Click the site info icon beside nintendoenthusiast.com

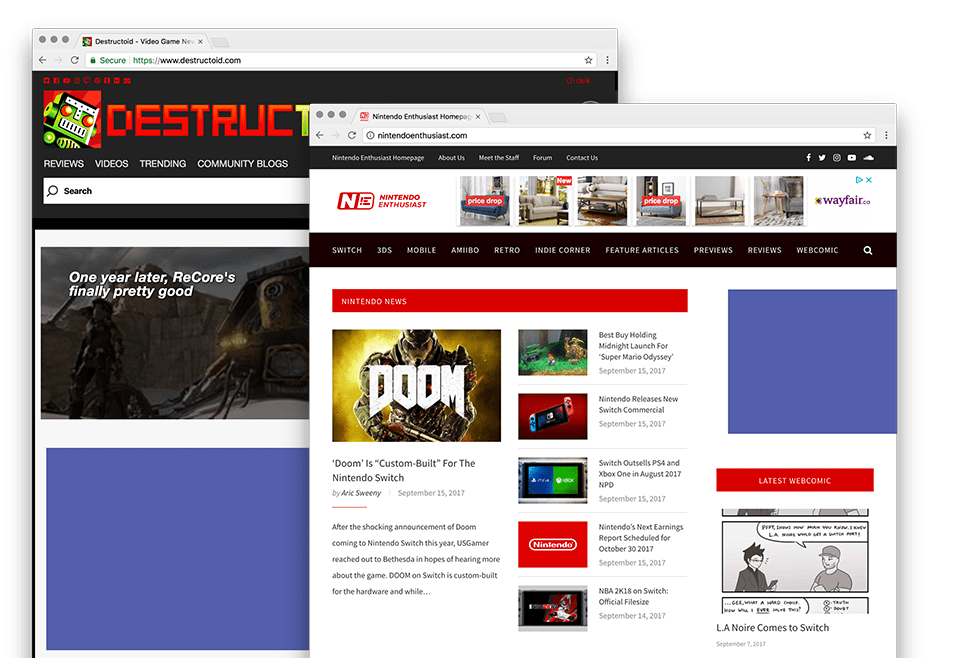(x=370, y=135)
